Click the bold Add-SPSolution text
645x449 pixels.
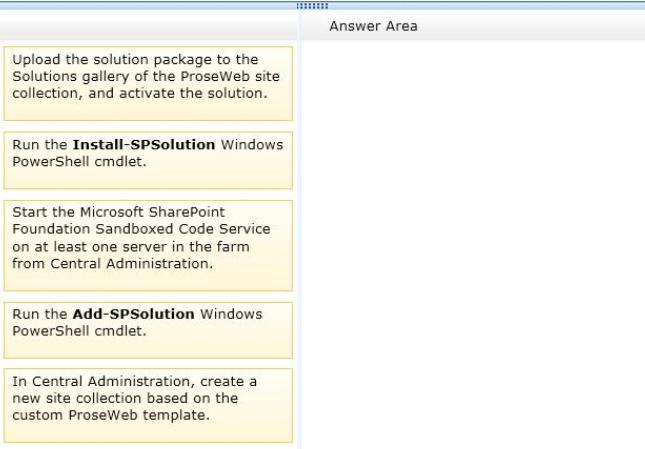click(133, 314)
